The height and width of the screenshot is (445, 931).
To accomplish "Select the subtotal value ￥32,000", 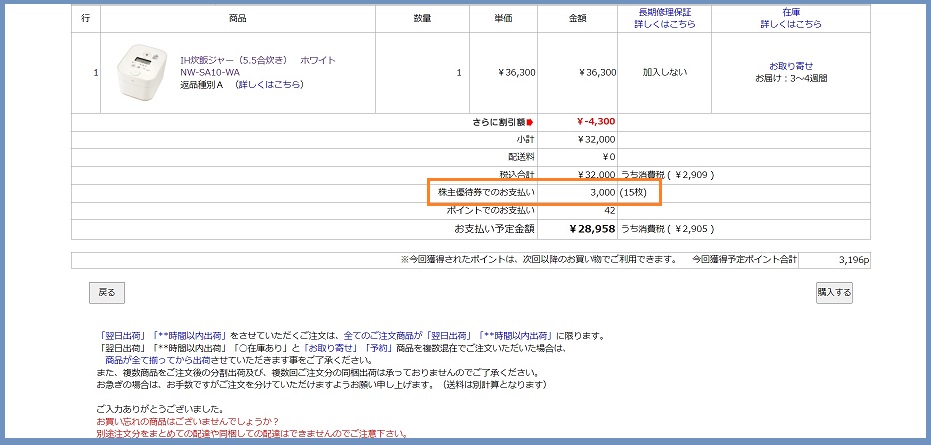I will point(597,140).
